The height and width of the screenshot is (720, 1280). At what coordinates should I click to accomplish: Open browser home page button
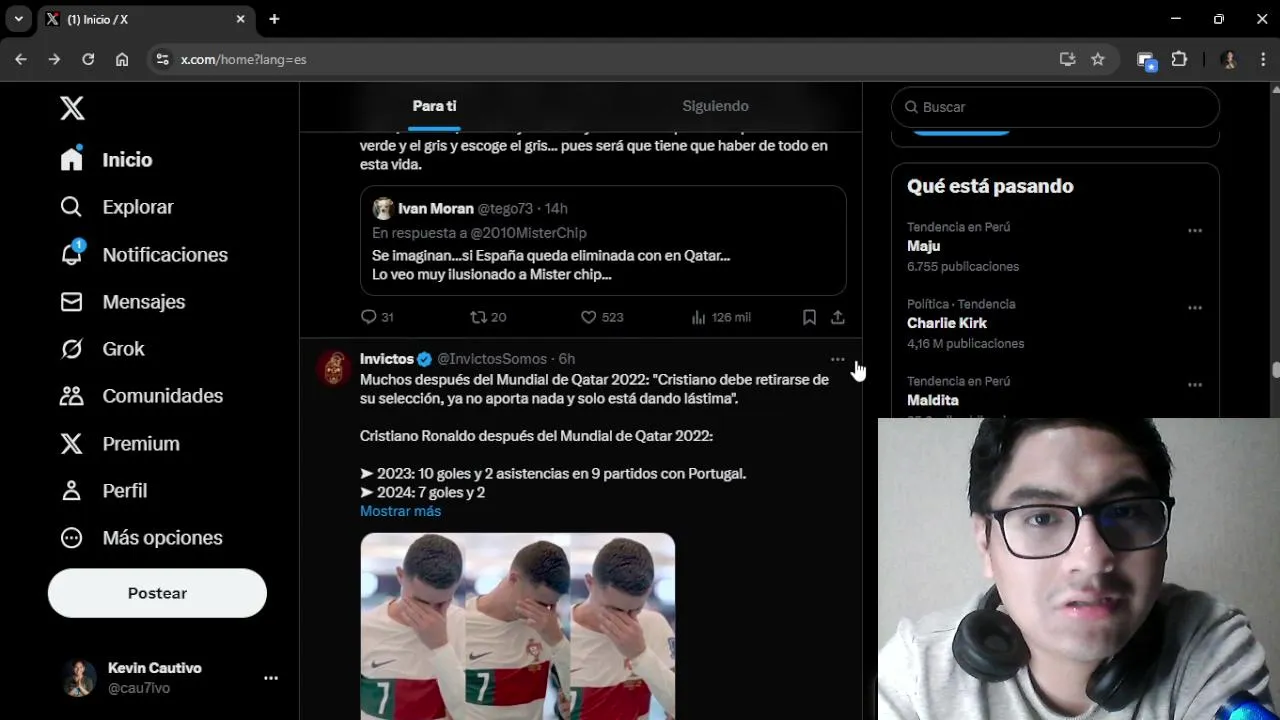click(122, 59)
